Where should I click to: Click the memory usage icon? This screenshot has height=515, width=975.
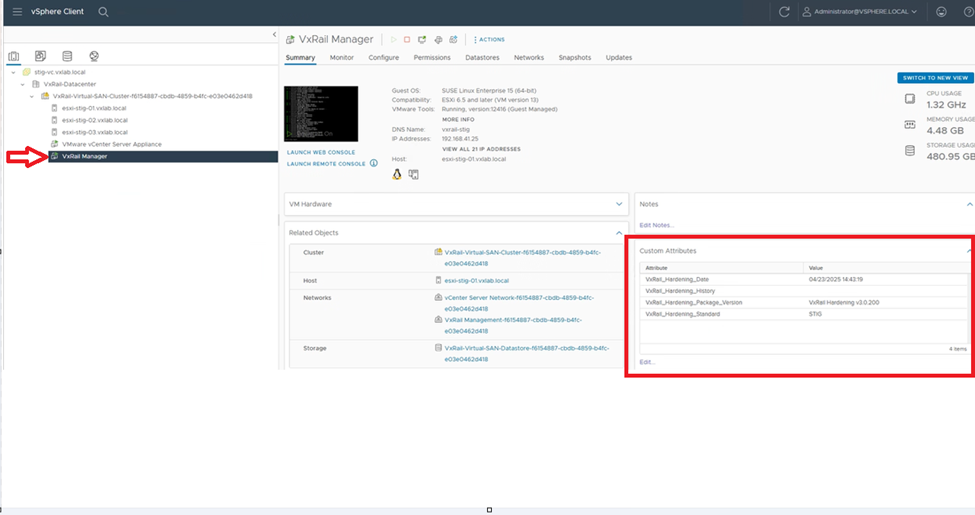(910, 125)
